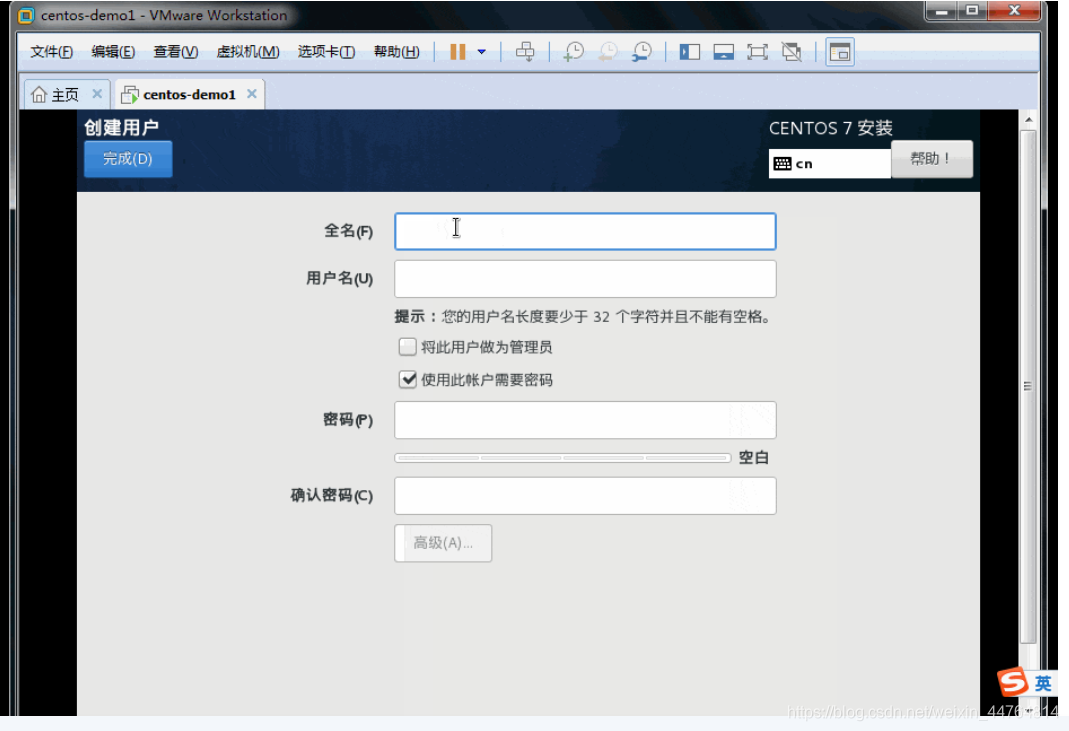This screenshot has height=731, width=1069.
Task: Uncheck 使用此帐户需要密码 checkbox
Action: coord(408,380)
